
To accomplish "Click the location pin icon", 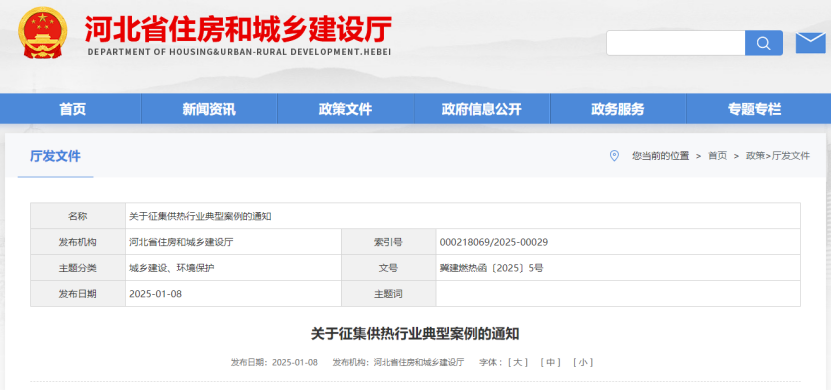I will (614, 156).
